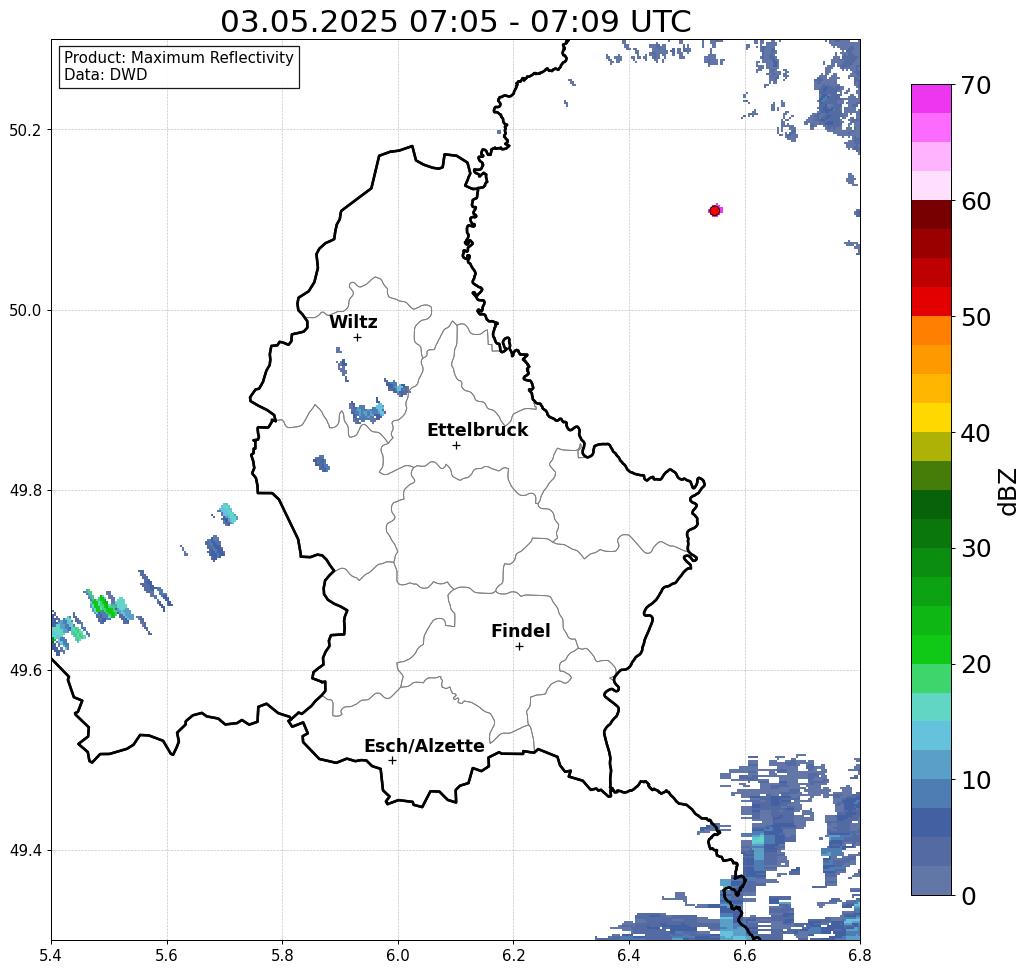Pick the cyan swatch between 10 and 20

931,707
